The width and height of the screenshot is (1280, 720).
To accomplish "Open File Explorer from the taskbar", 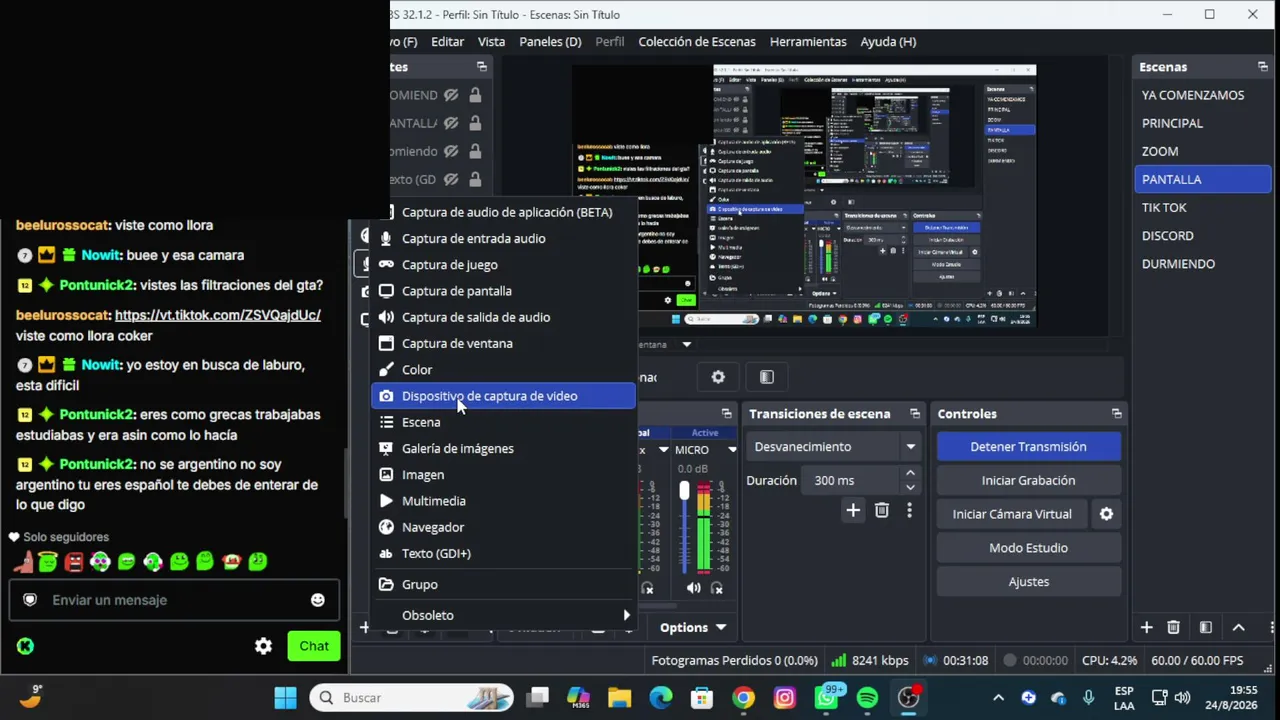I will tap(619, 698).
